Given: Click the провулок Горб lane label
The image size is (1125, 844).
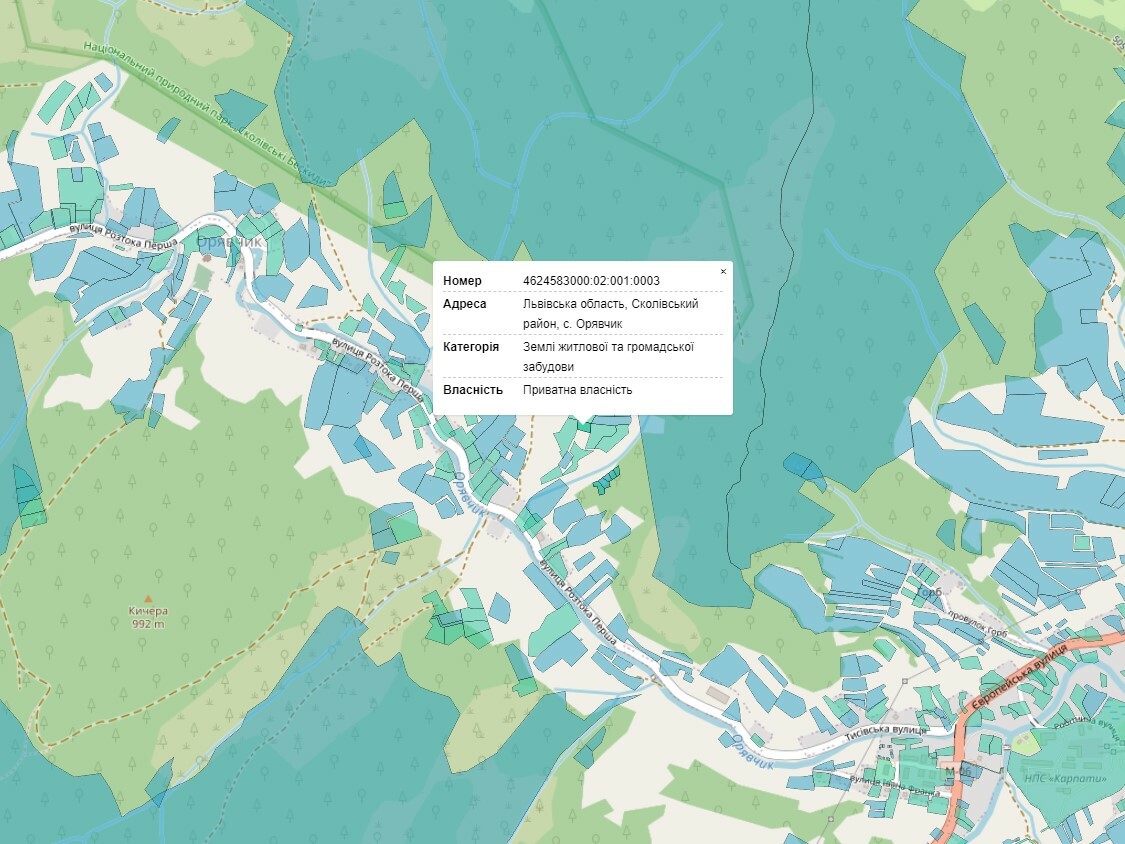Looking at the screenshot, I should tap(978, 624).
